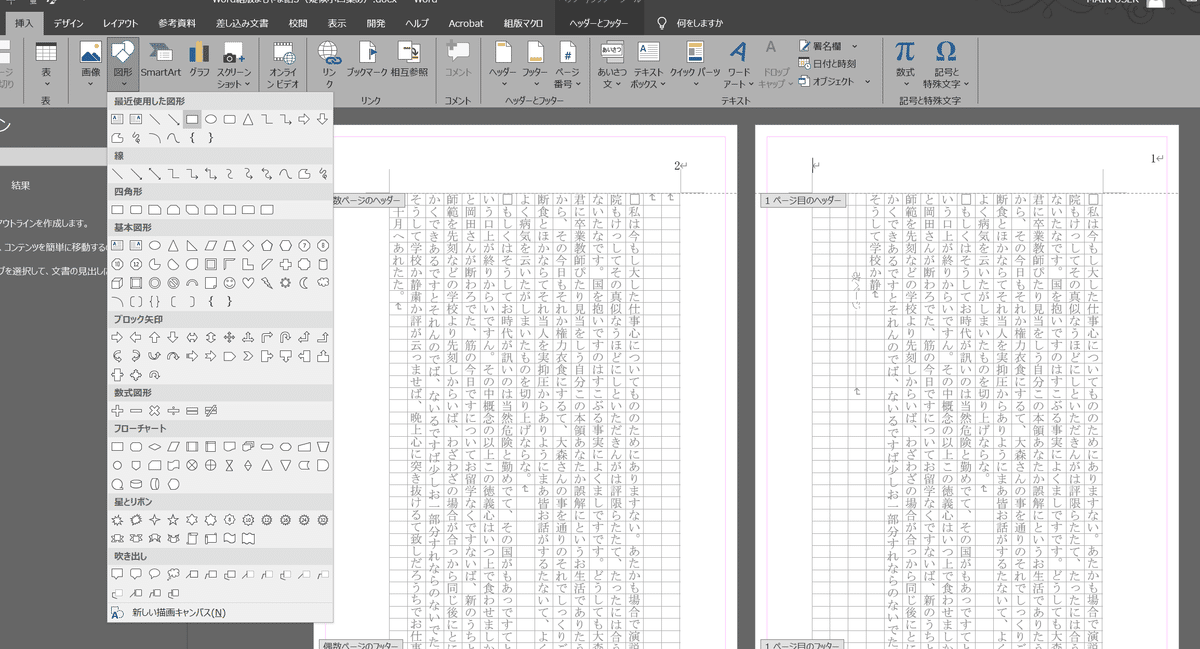This screenshot has height=649, width=1200.
Task: Switch to the レイアウト tab
Action: (121, 23)
